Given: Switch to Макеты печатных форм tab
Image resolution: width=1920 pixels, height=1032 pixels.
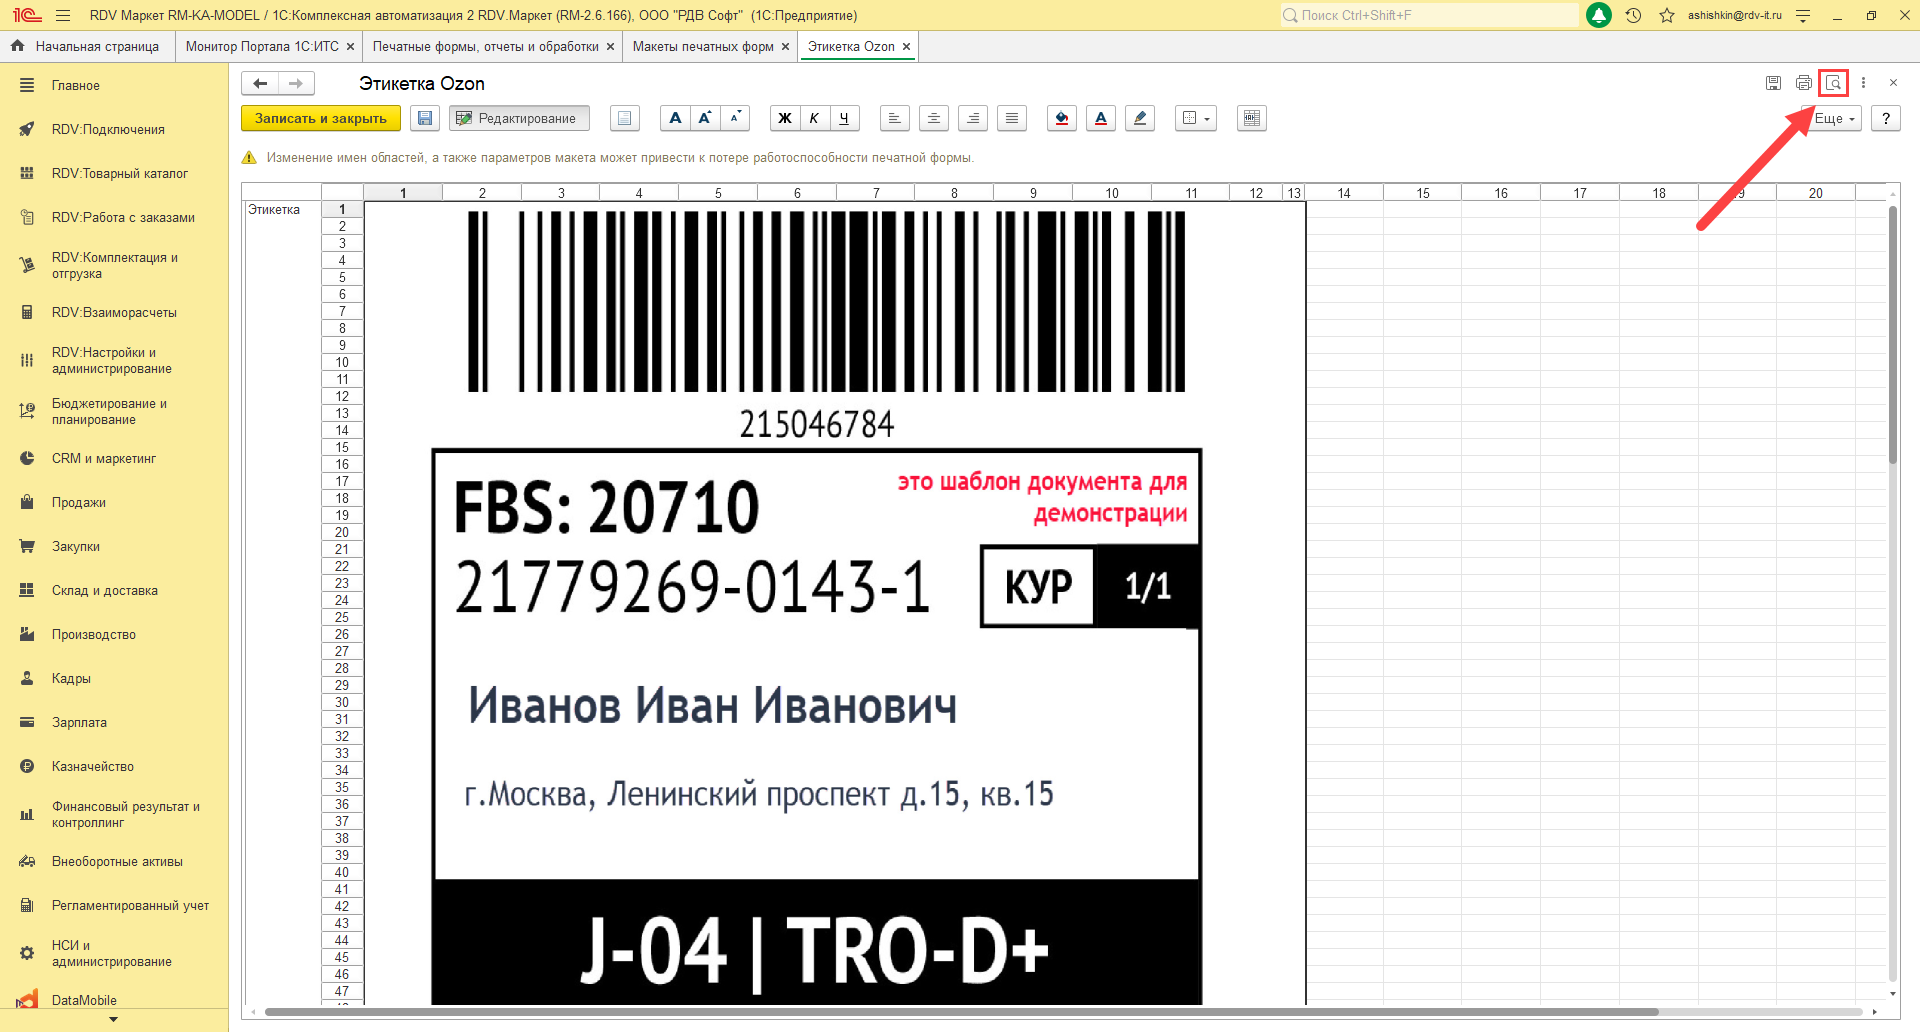Looking at the screenshot, I should 703,46.
